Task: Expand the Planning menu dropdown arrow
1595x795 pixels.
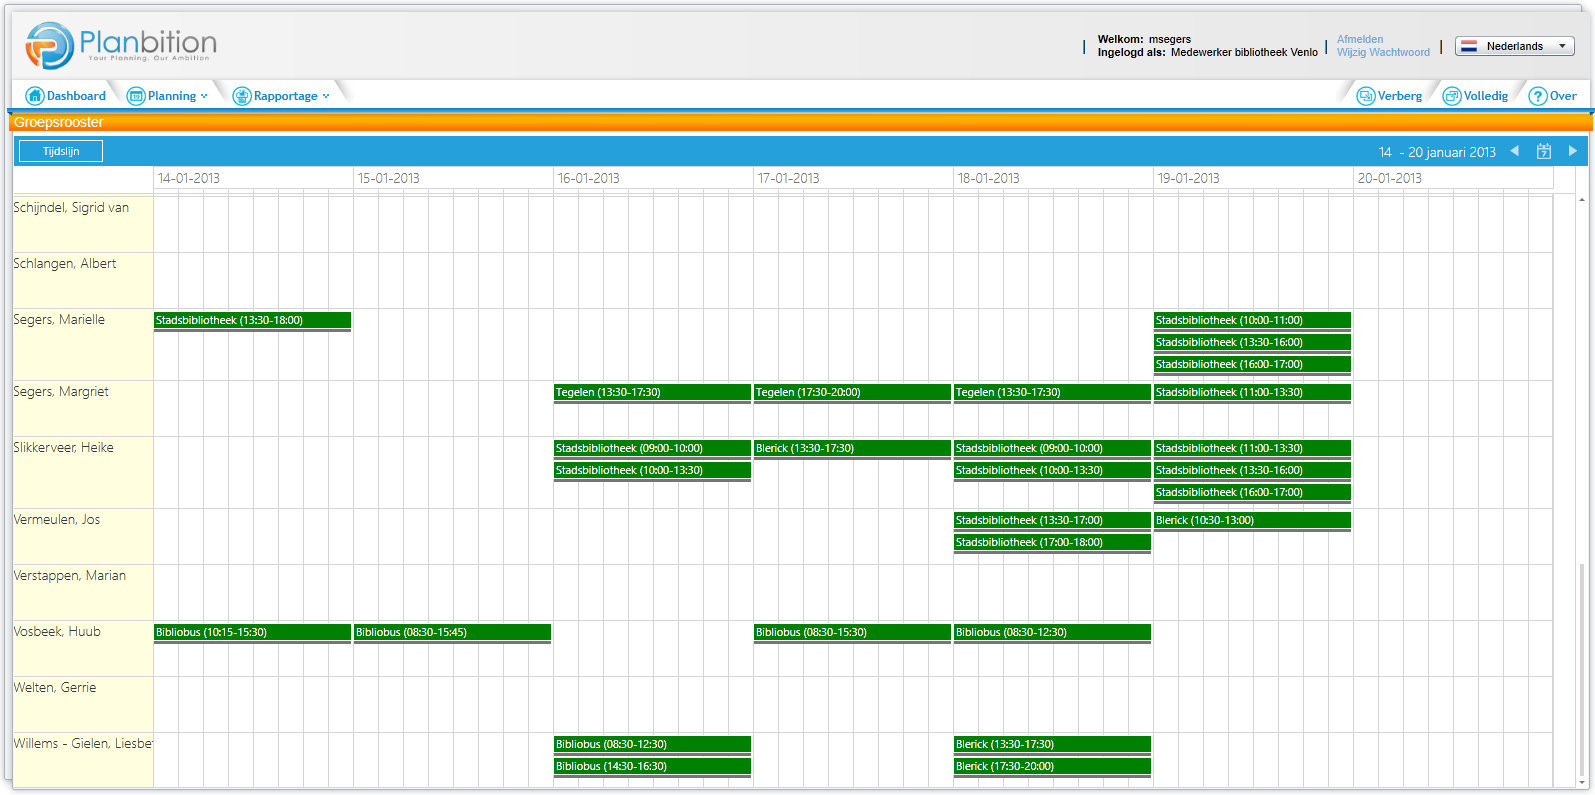Action: click(204, 96)
